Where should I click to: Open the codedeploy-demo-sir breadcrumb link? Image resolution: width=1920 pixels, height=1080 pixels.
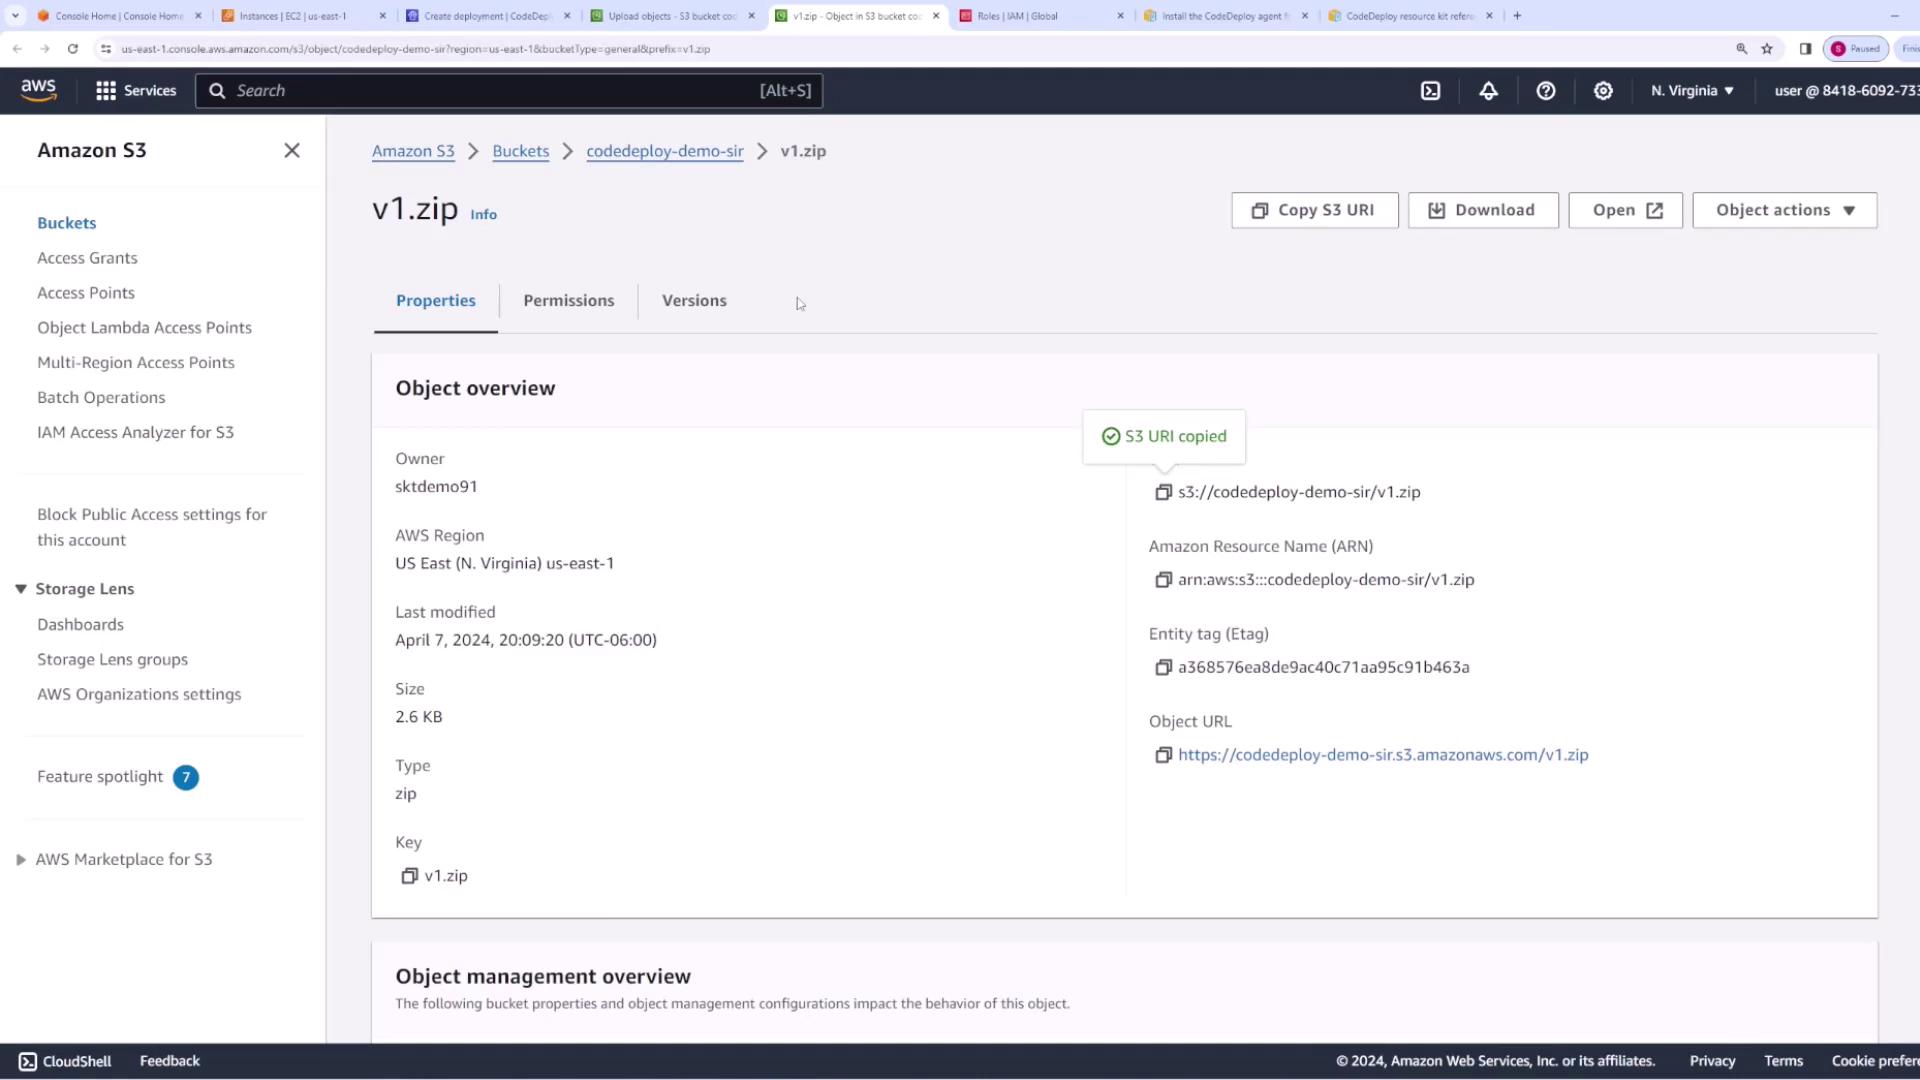click(664, 151)
